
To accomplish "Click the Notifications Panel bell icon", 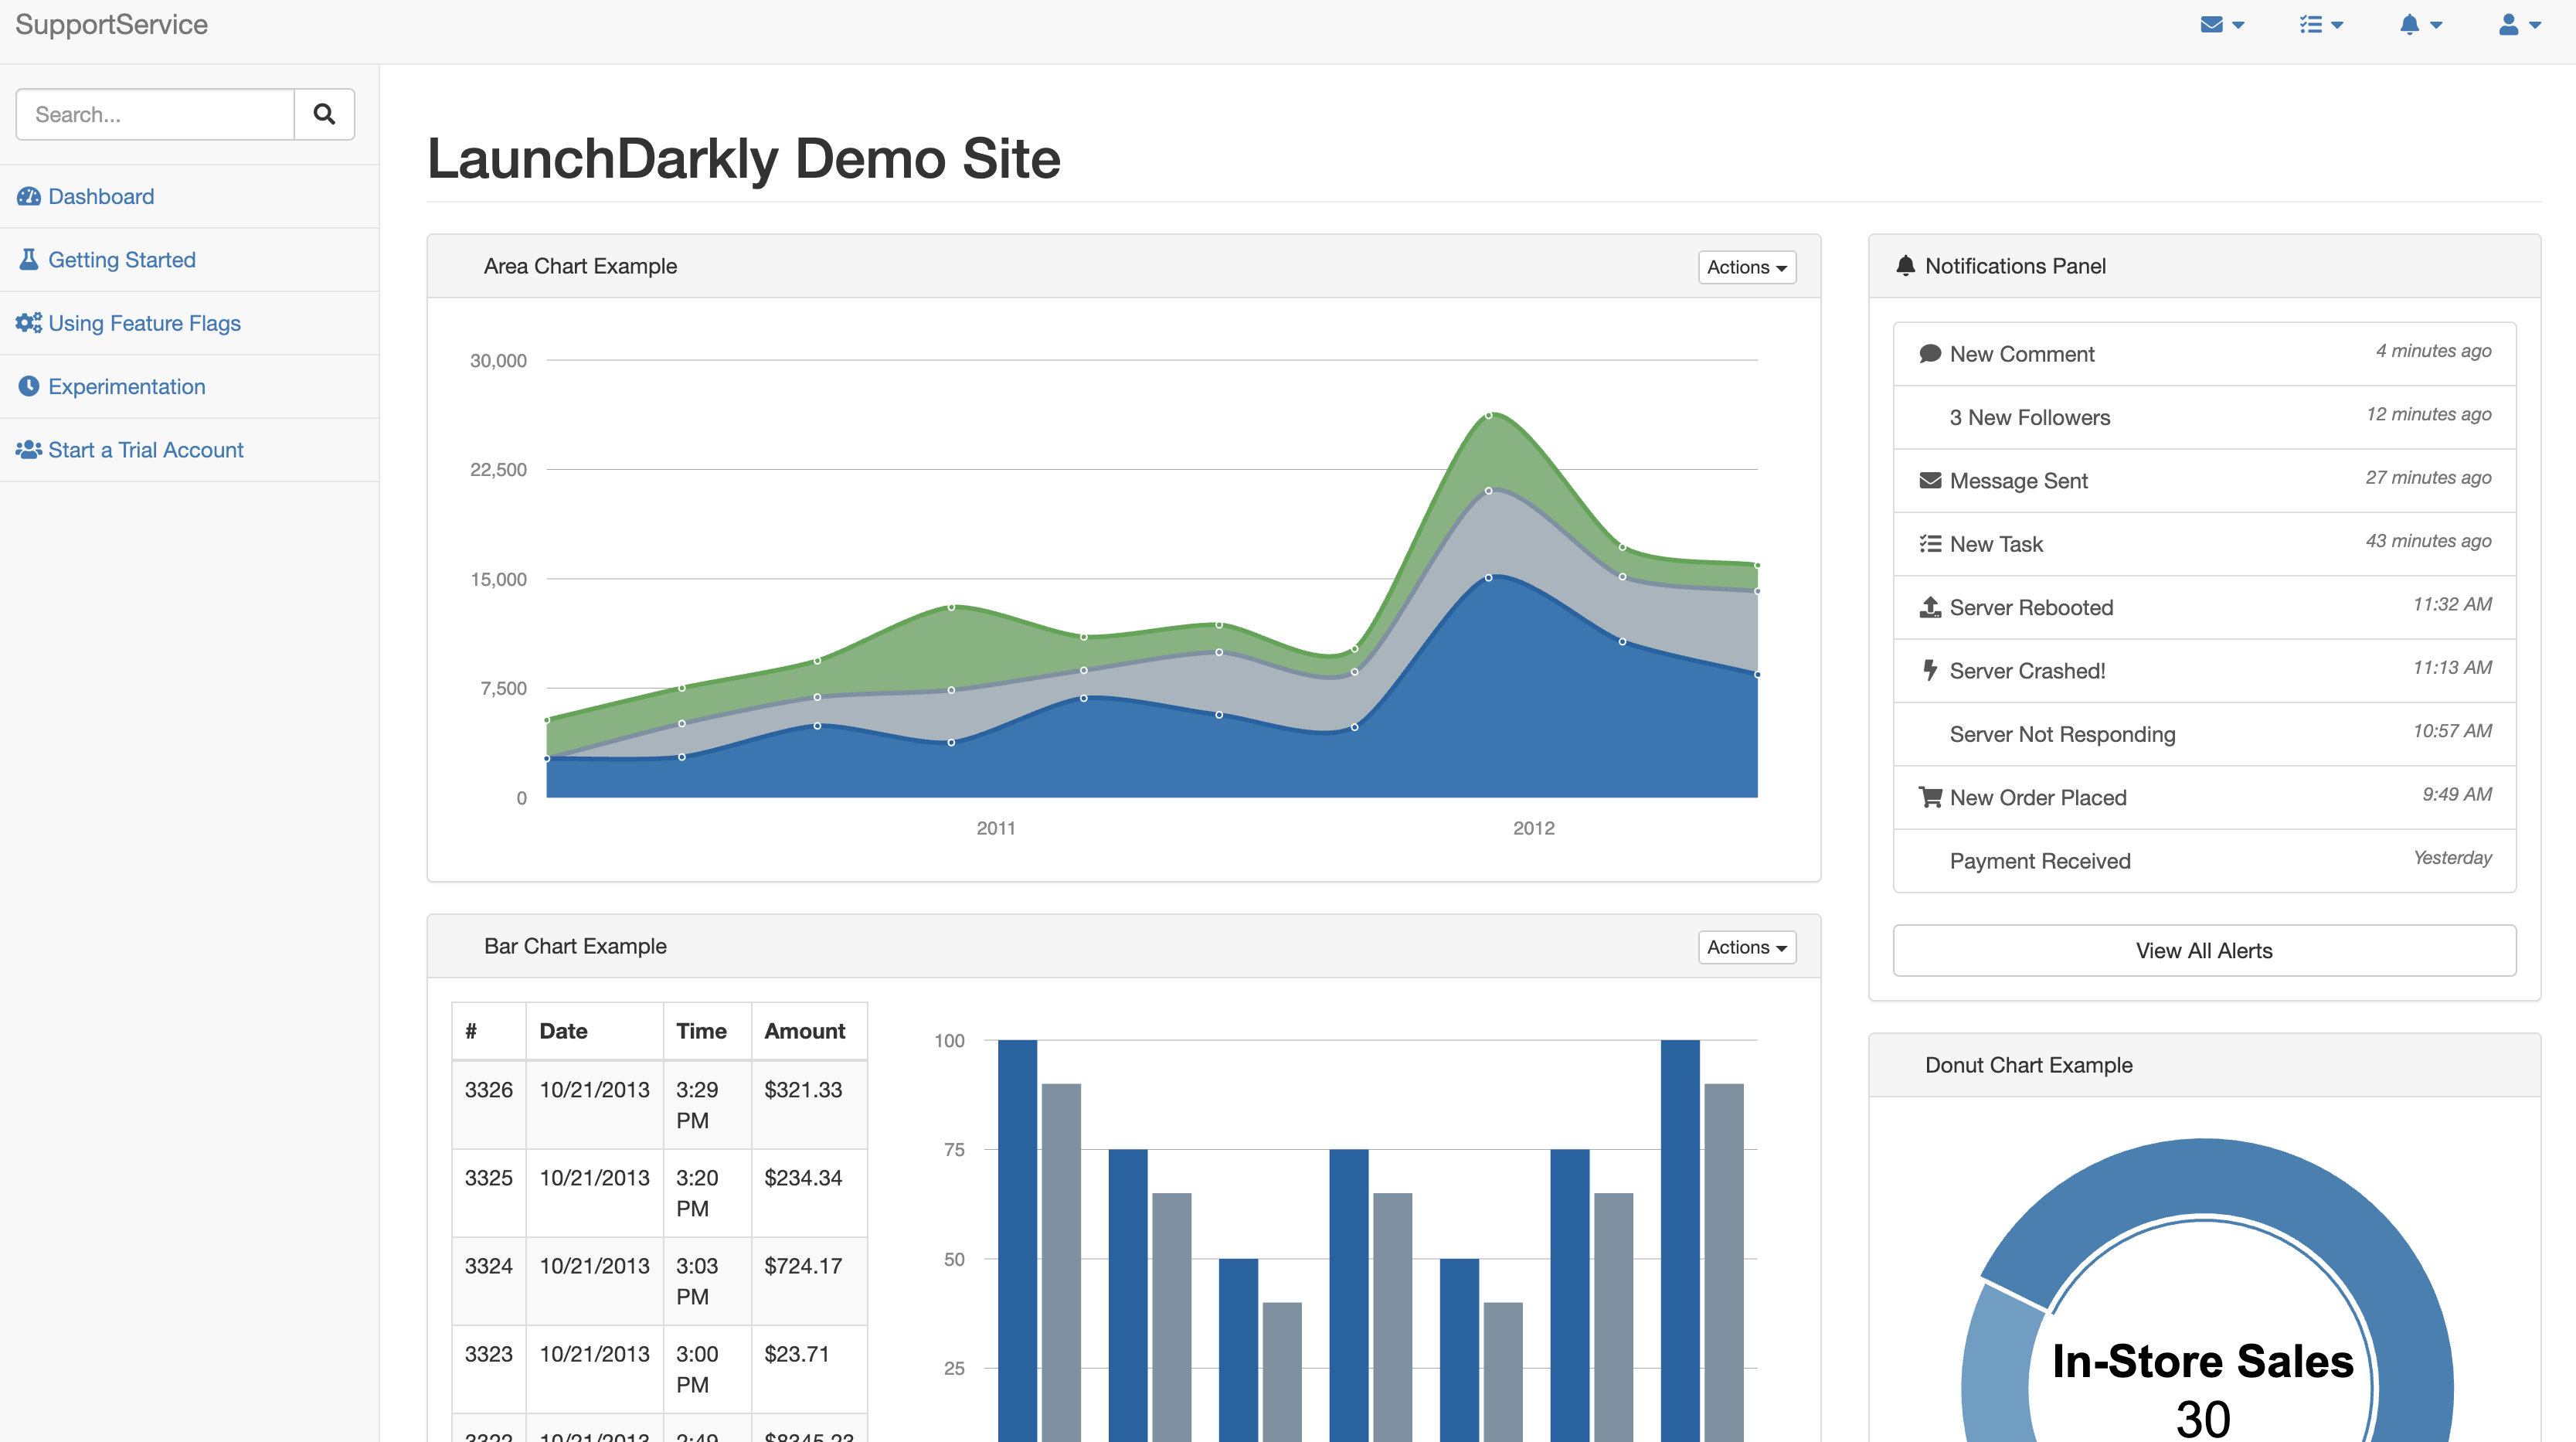I will [1905, 266].
